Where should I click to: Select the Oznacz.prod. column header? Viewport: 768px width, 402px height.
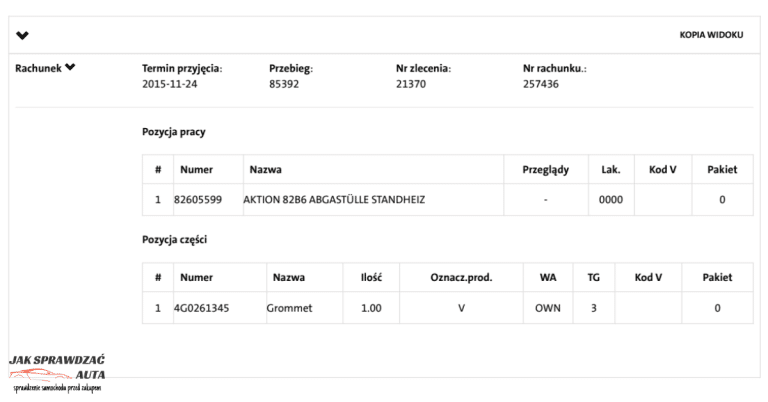[461, 277]
